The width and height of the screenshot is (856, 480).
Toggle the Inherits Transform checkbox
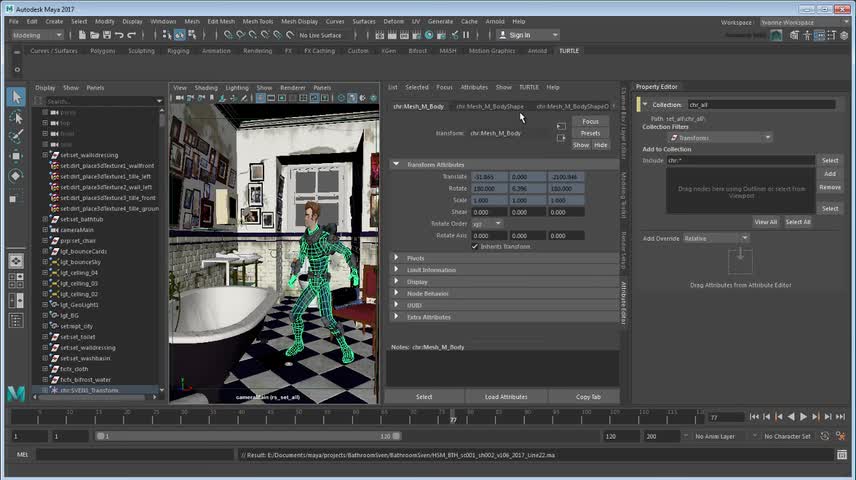tap(475, 246)
